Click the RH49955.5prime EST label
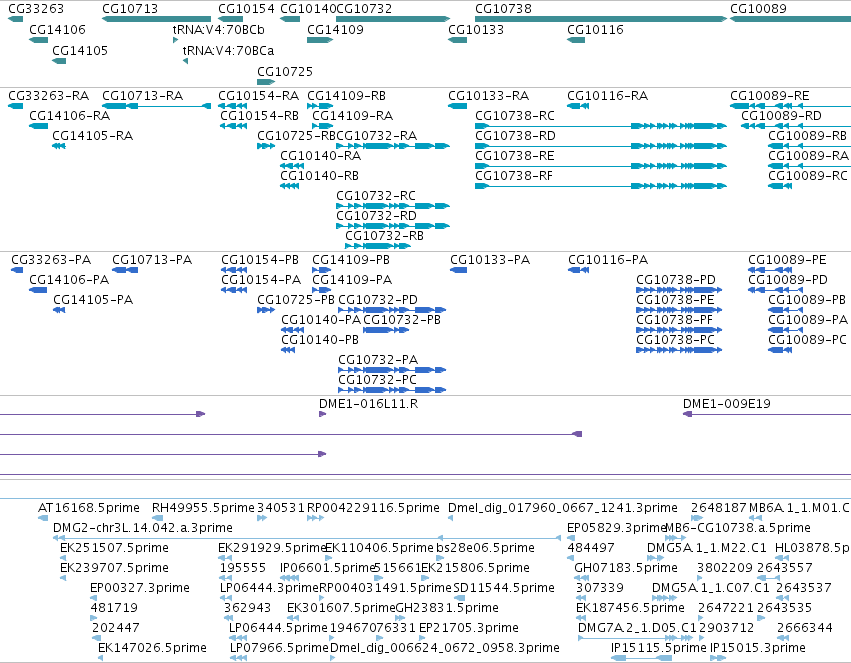 [203, 508]
